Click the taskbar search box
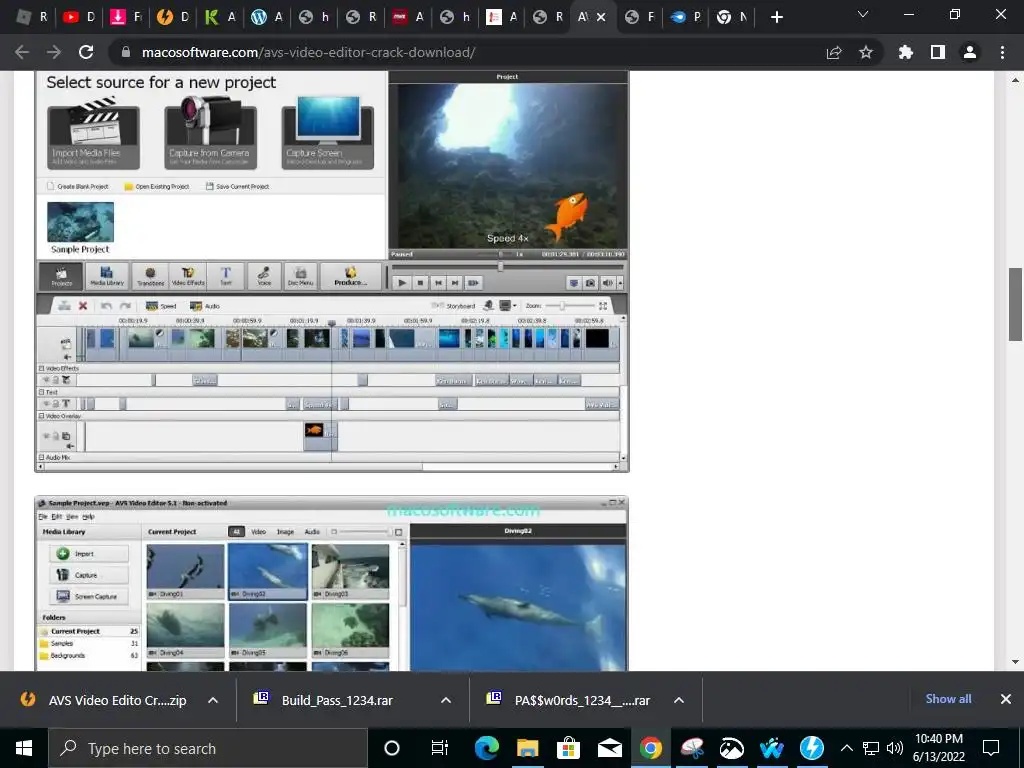This screenshot has height=768, width=1024. (208, 748)
